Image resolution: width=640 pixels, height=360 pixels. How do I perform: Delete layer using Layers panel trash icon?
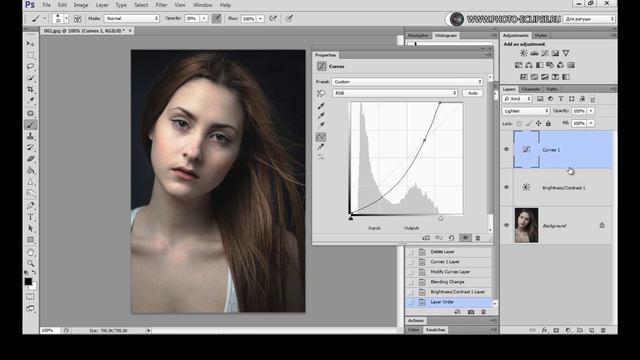coord(603,330)
